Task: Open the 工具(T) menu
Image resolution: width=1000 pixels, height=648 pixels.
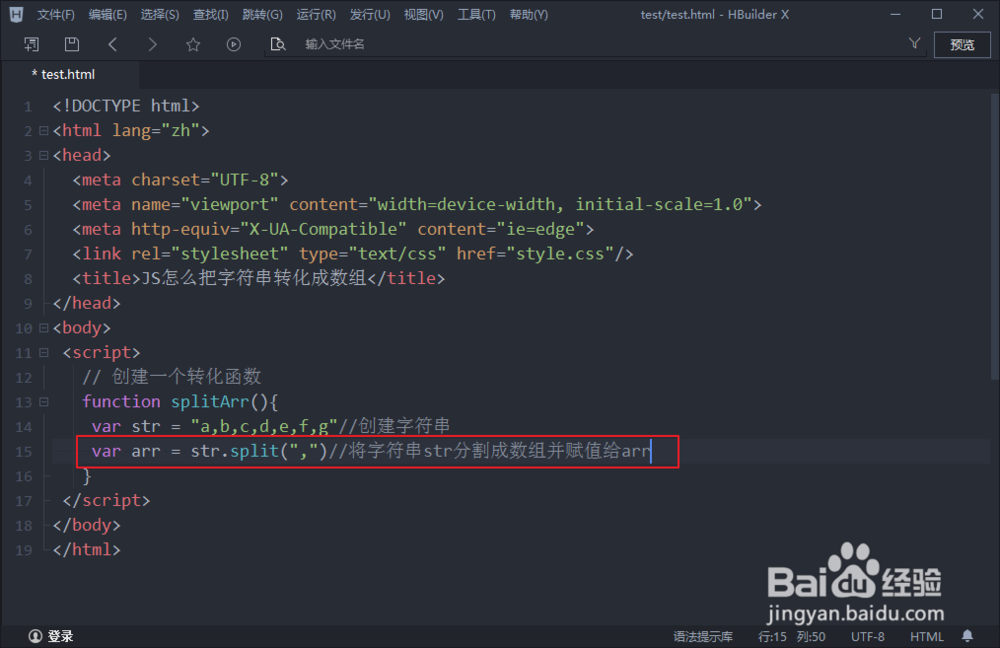Action: [x=476, y=14]
